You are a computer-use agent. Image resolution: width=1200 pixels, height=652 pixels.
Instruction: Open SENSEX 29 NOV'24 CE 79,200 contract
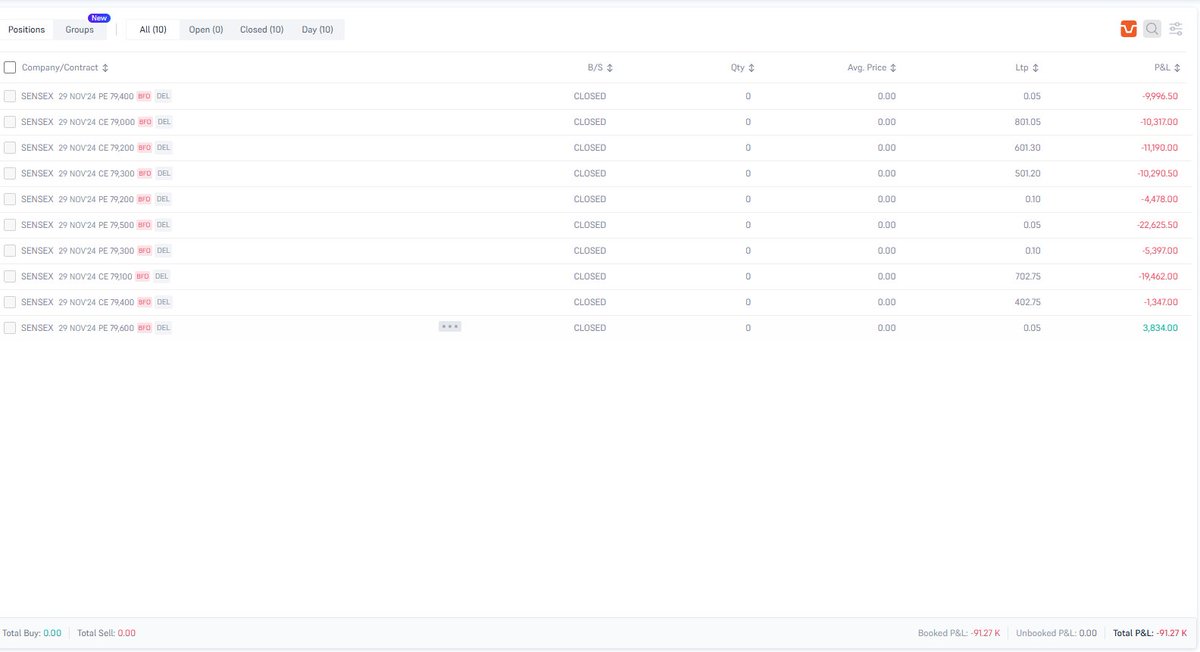click(x=77, y=148)
